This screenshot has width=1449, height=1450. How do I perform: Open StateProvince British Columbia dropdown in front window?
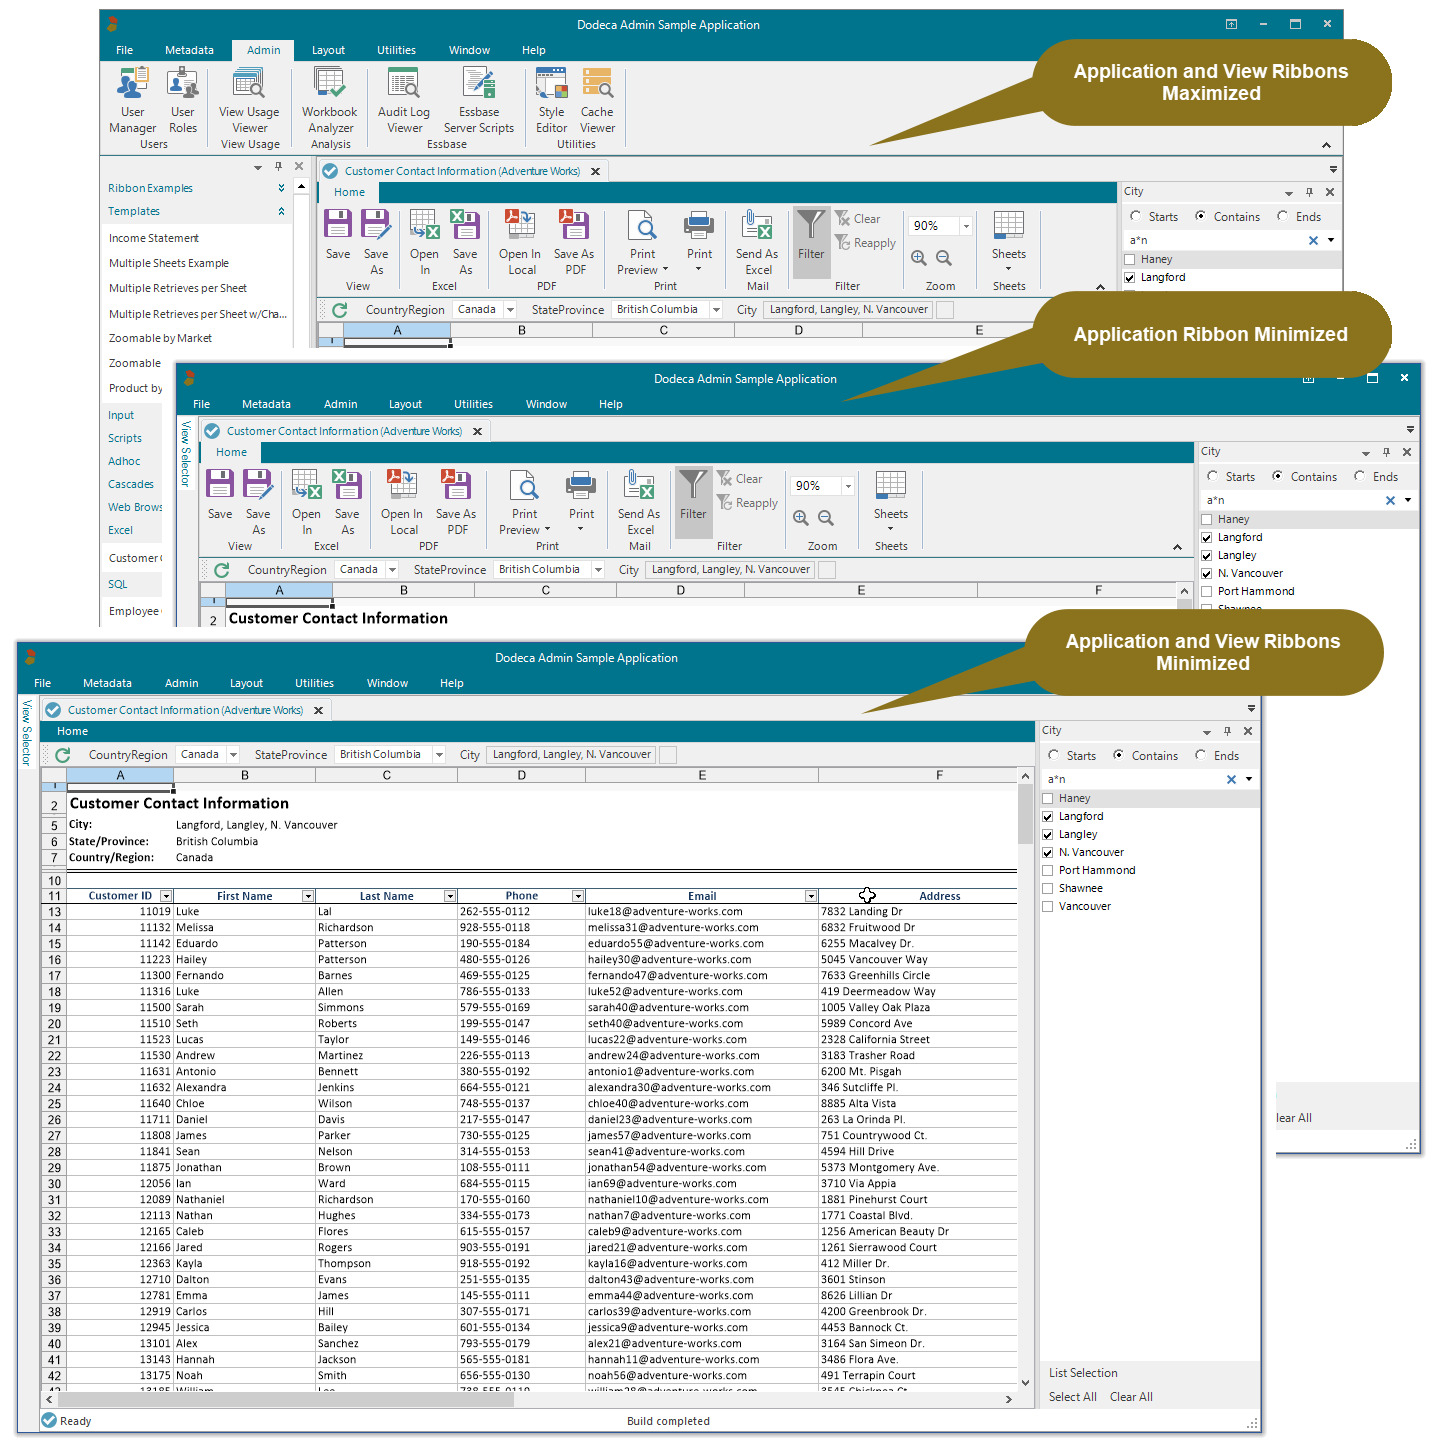coord(439,755)
